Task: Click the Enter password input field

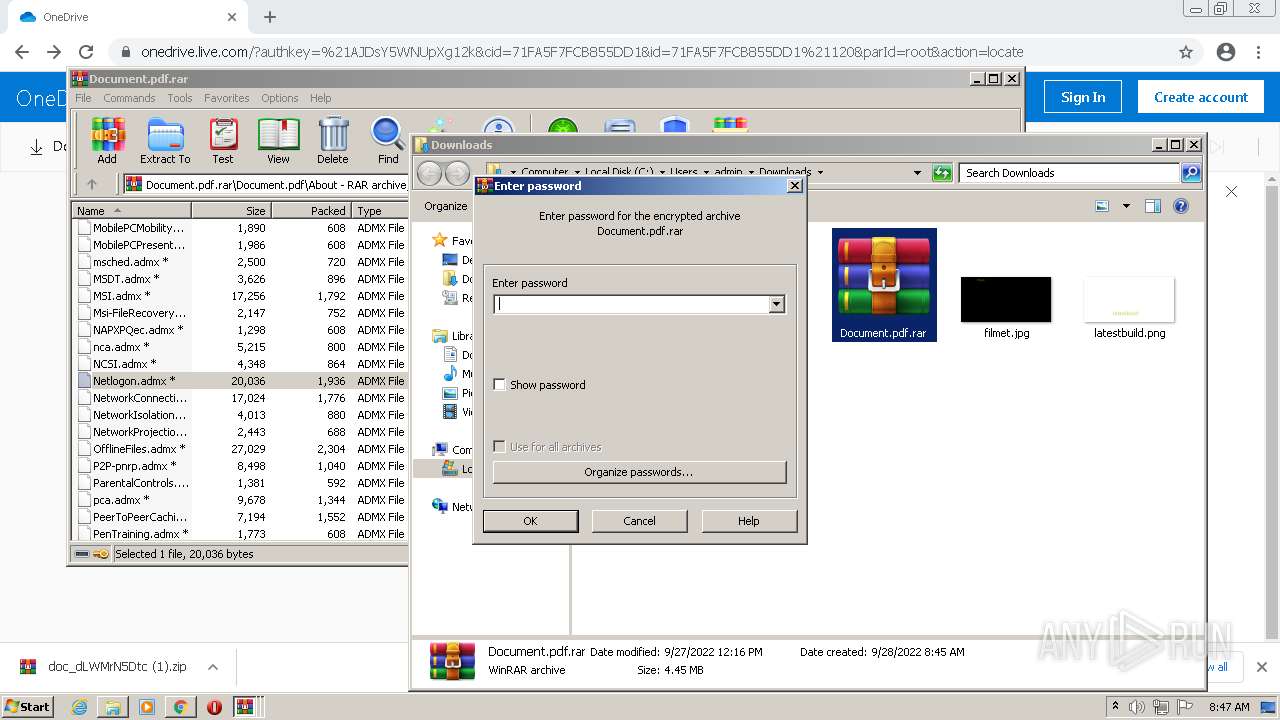Action: tap(631, 305)
